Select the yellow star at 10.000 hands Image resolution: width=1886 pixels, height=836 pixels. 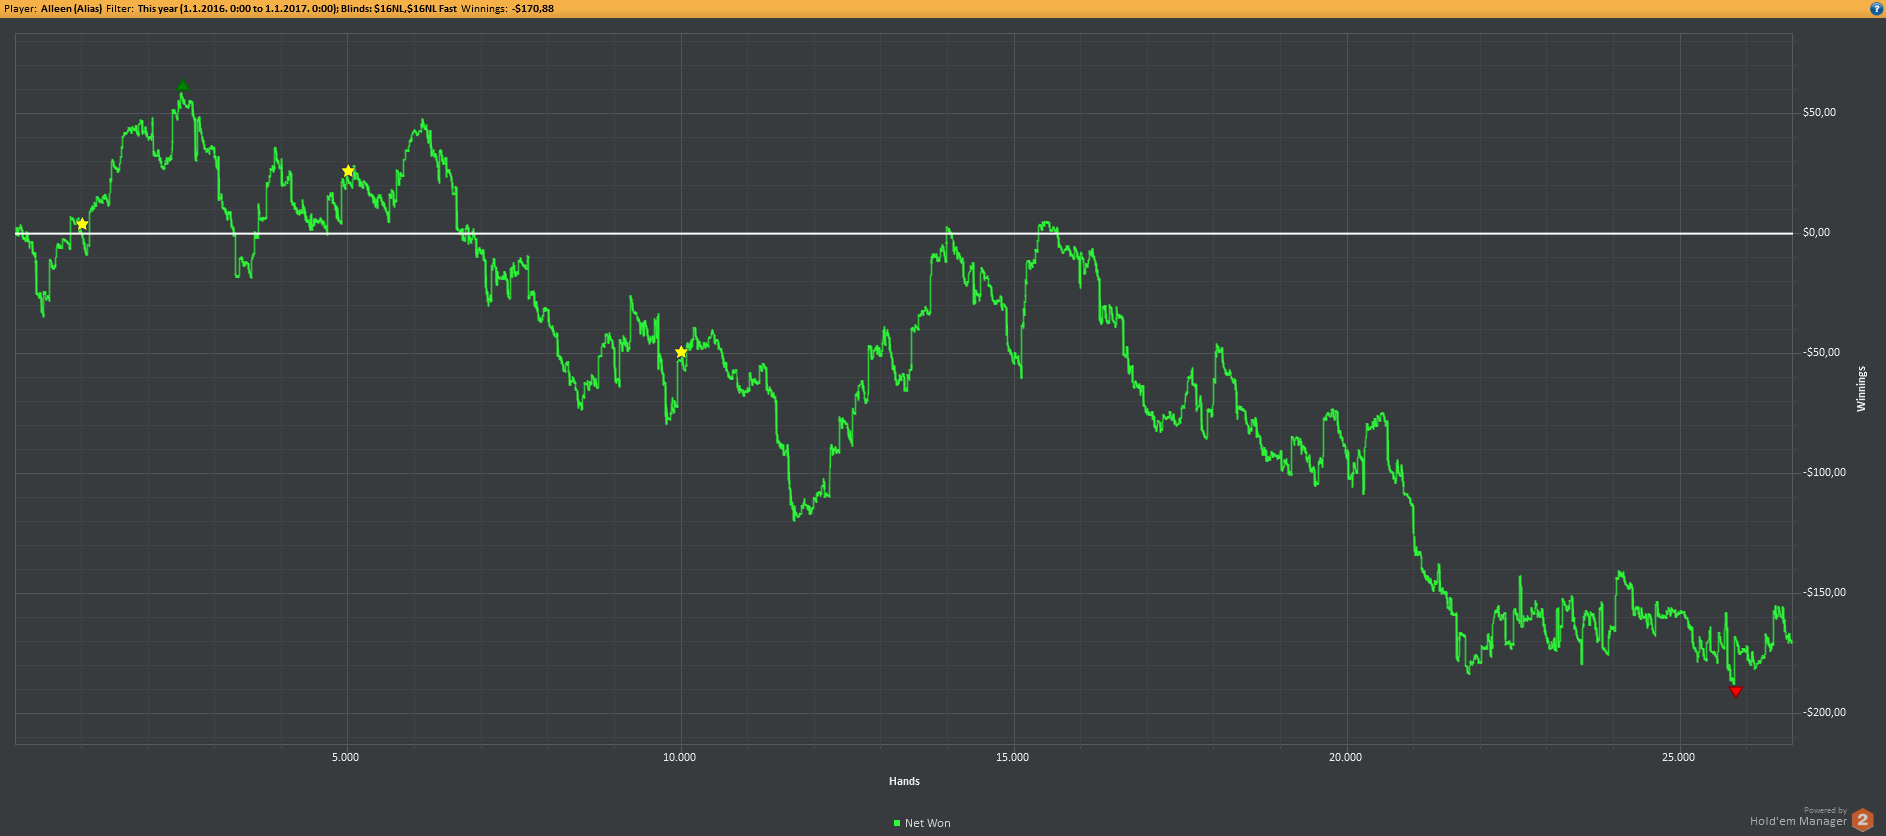681,352
